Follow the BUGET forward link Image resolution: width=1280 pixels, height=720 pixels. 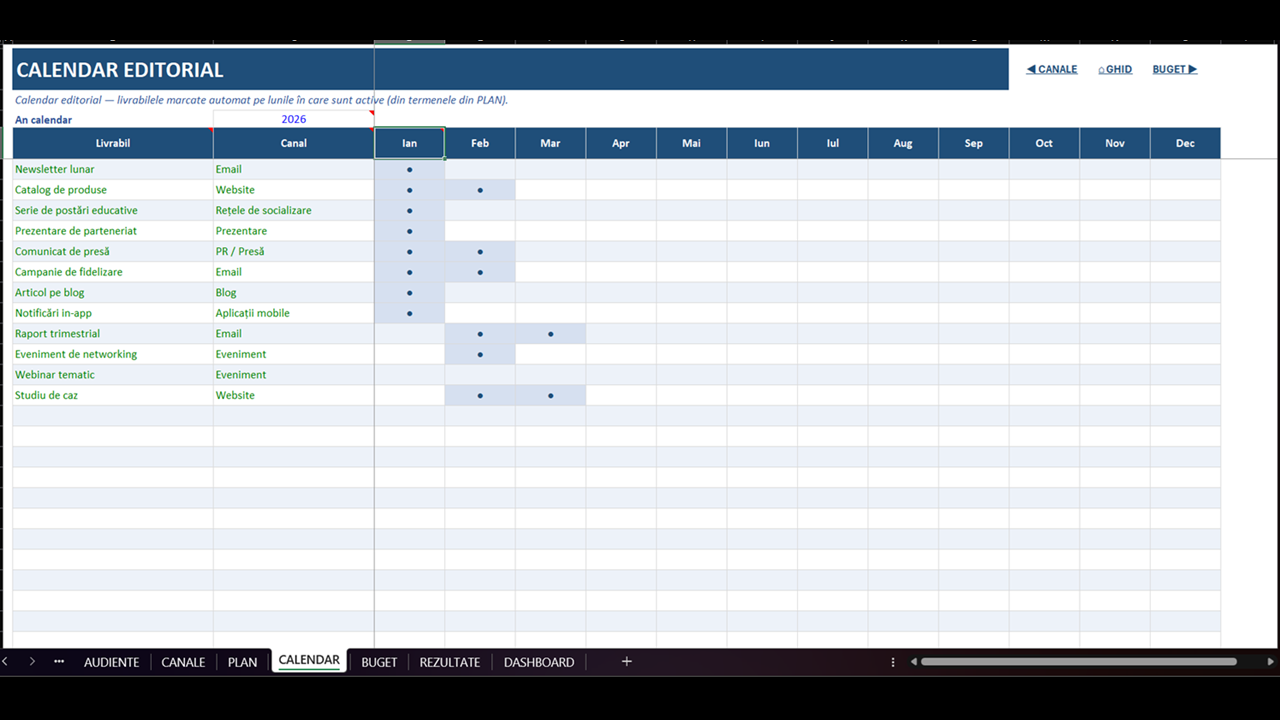[1175, 70]
